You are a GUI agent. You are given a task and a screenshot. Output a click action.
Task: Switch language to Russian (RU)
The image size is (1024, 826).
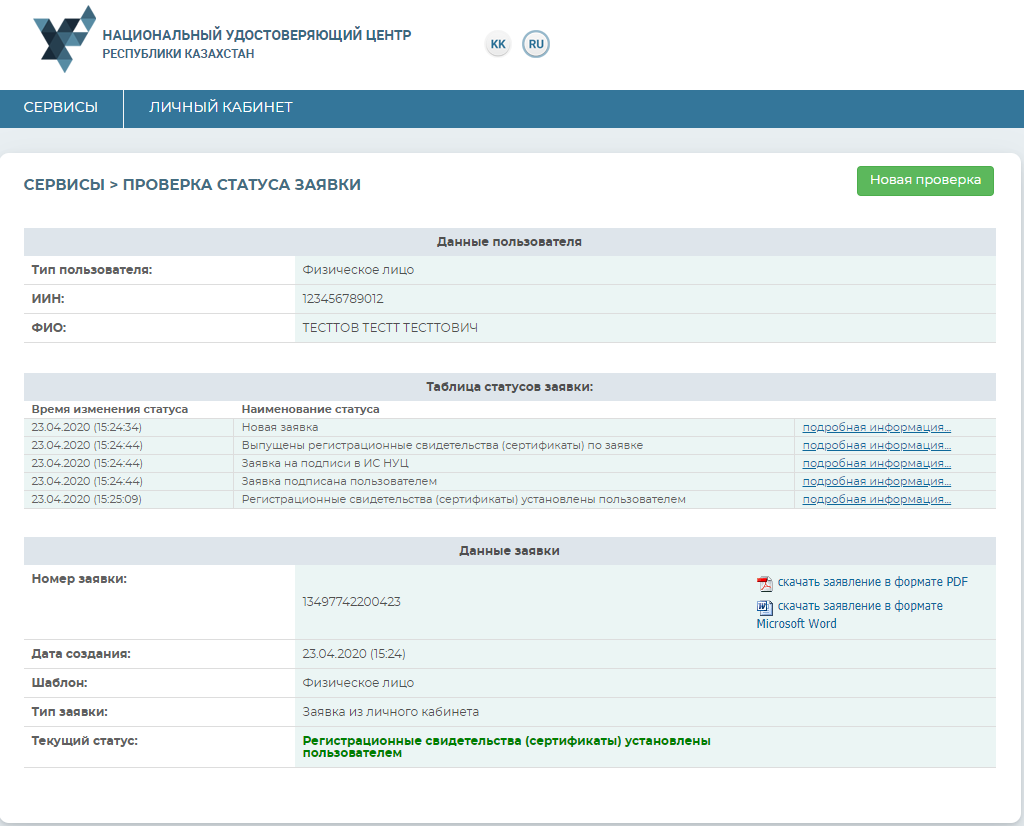click(x=536, y=45)
